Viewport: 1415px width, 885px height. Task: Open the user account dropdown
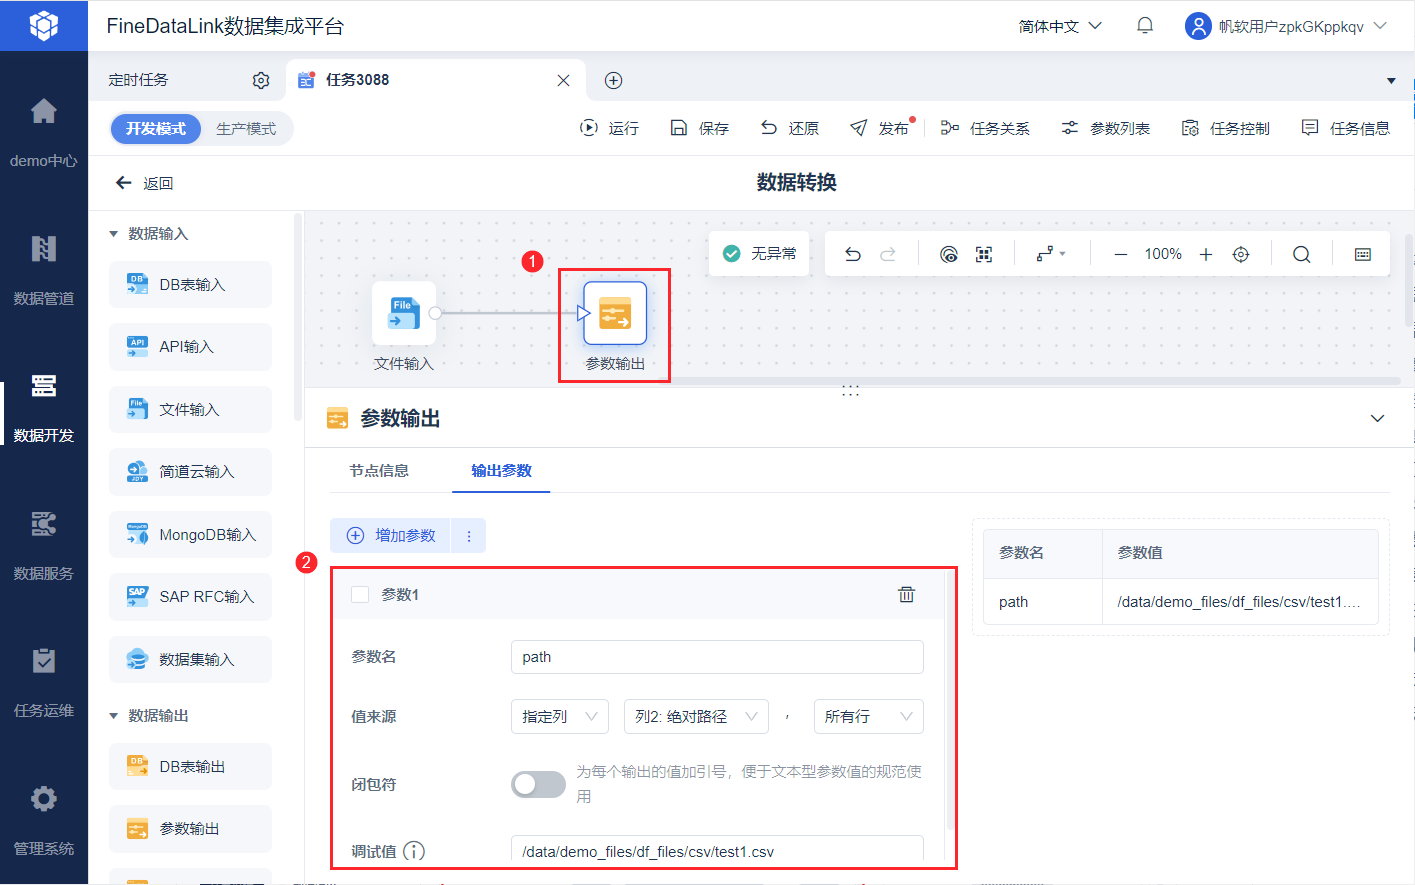pyautogui.click(x=1286, y=26)
